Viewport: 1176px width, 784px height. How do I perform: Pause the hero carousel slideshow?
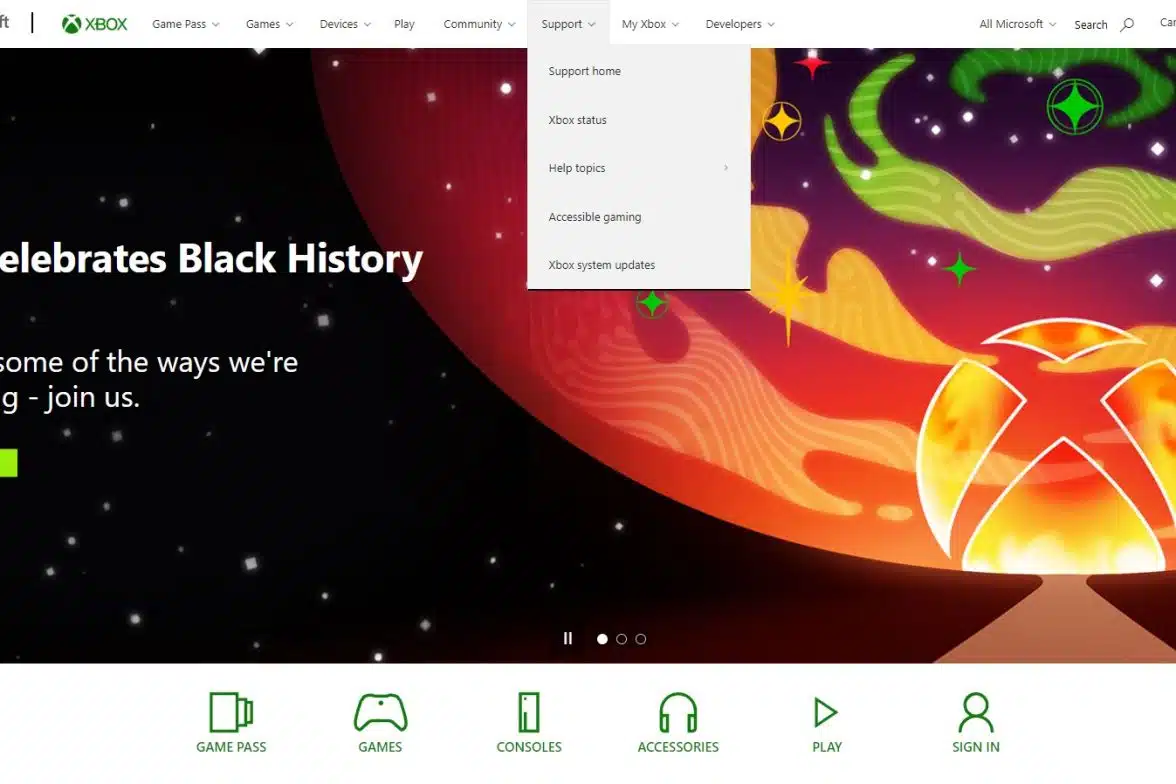(568, 638)
